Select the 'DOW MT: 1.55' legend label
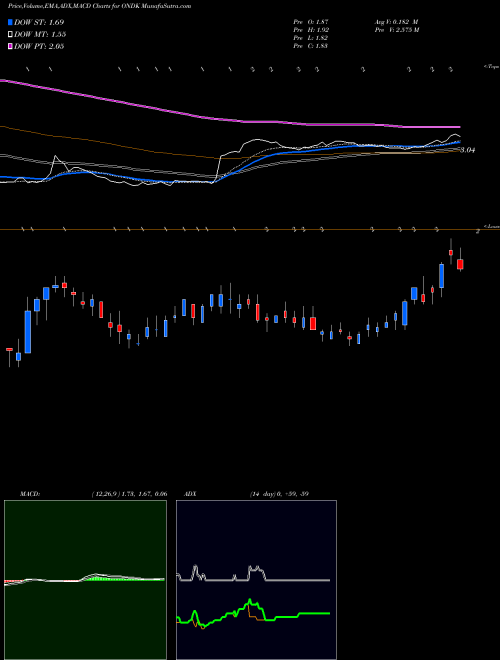Screen dimensions: 500x660 pyautogui.click(x=40, y=34)
